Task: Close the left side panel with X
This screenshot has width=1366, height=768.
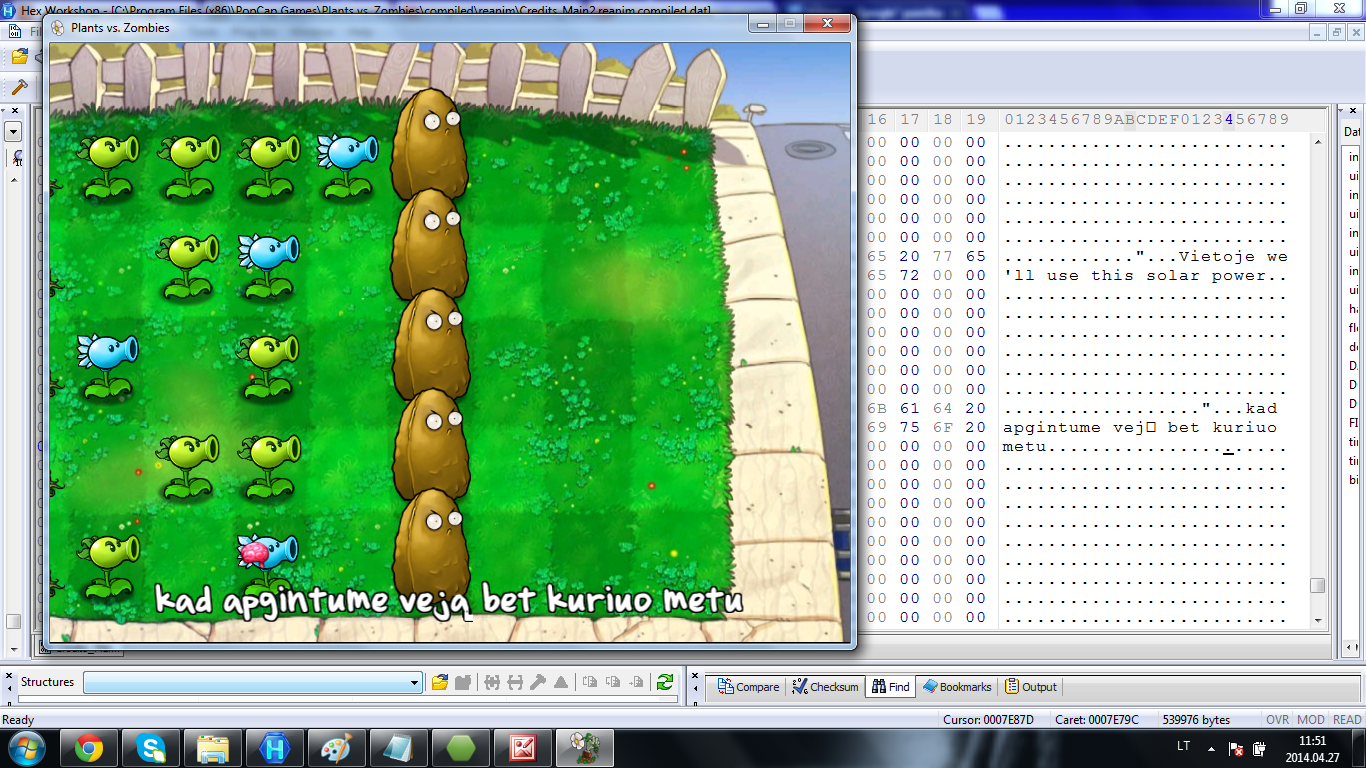Action: click(x=14, y=110)
